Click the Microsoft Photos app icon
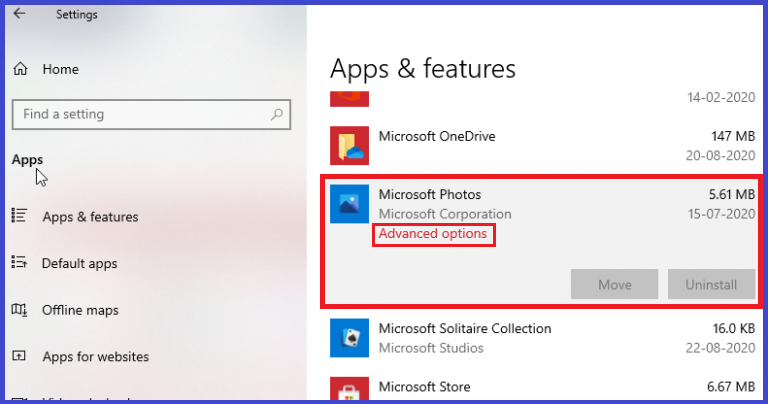This screenshot has height=404, width=768. click(349, 204)
